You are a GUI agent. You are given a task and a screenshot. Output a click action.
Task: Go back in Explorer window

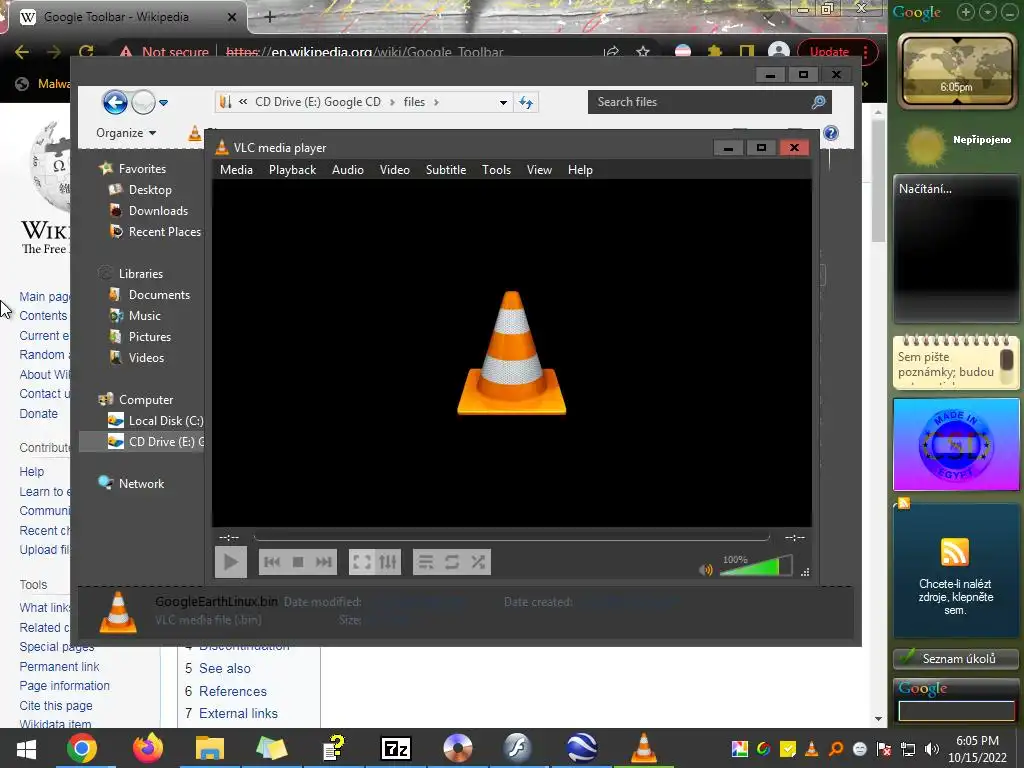point(115,103)
